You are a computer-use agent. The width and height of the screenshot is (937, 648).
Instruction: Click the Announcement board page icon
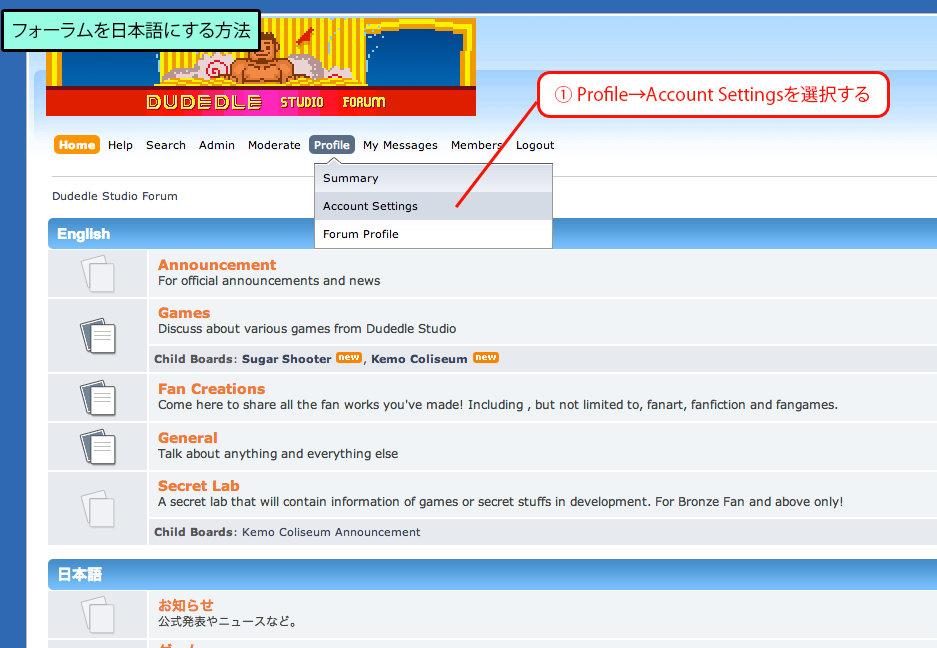pyautogui.click(x=97, y=274)
